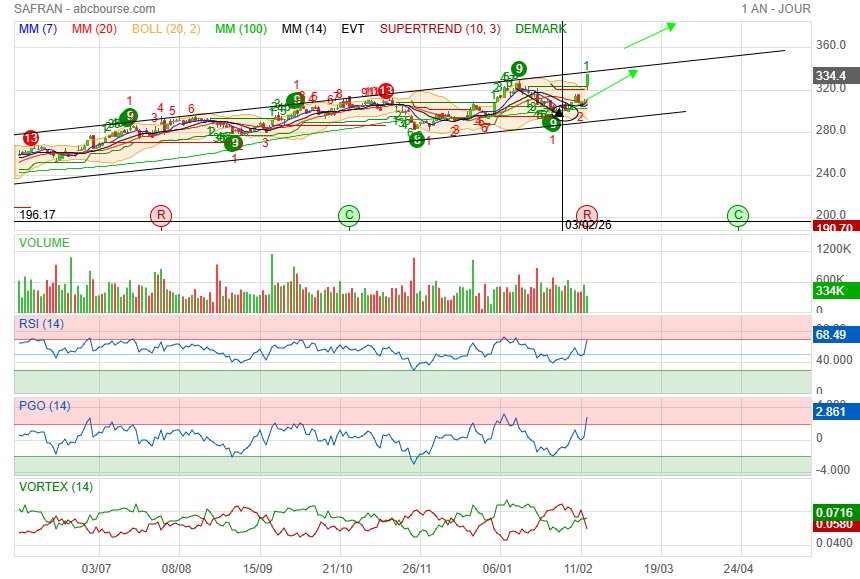Toggle the MM (7) moving average

tap(38, 29)
